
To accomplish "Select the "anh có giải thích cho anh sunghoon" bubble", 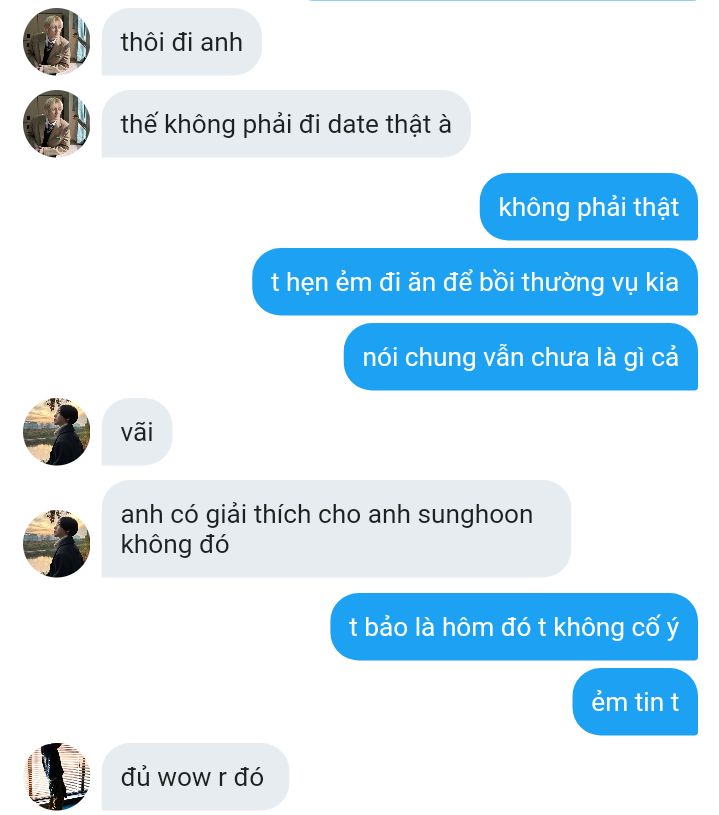I will (336, 529).
